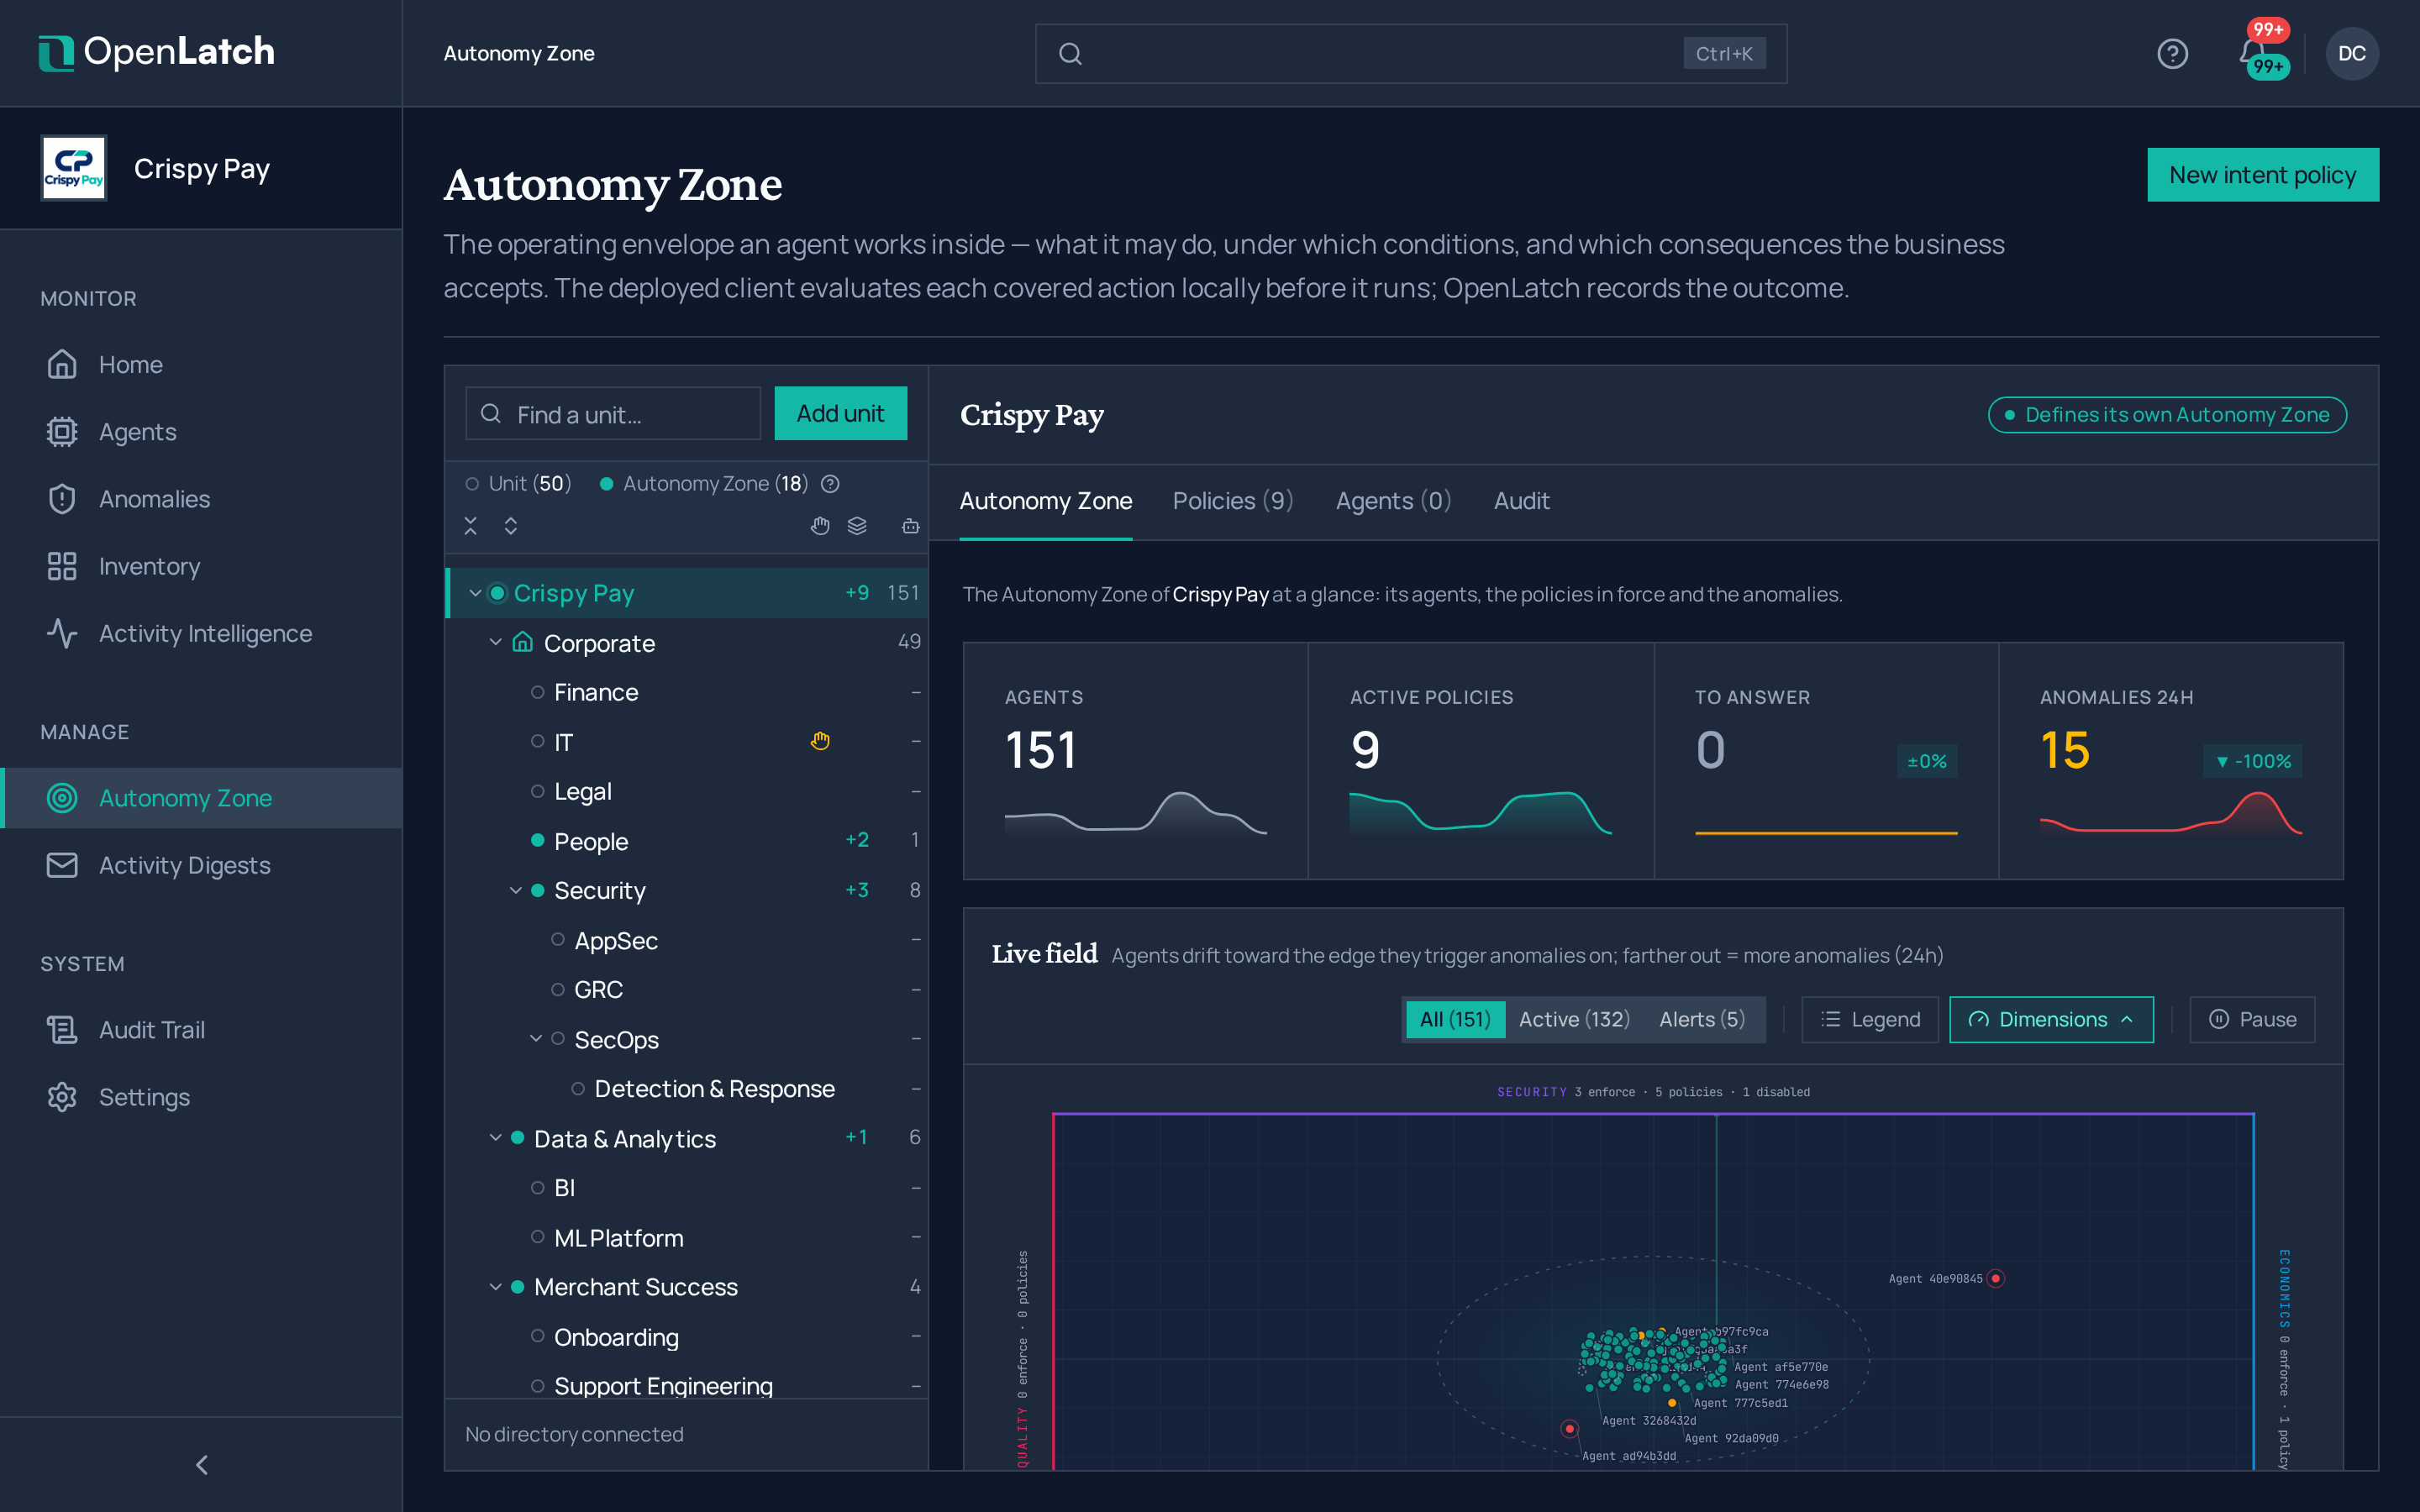
Task: Open Audit Trail in the sidebar
Action: coord(200,1030)
